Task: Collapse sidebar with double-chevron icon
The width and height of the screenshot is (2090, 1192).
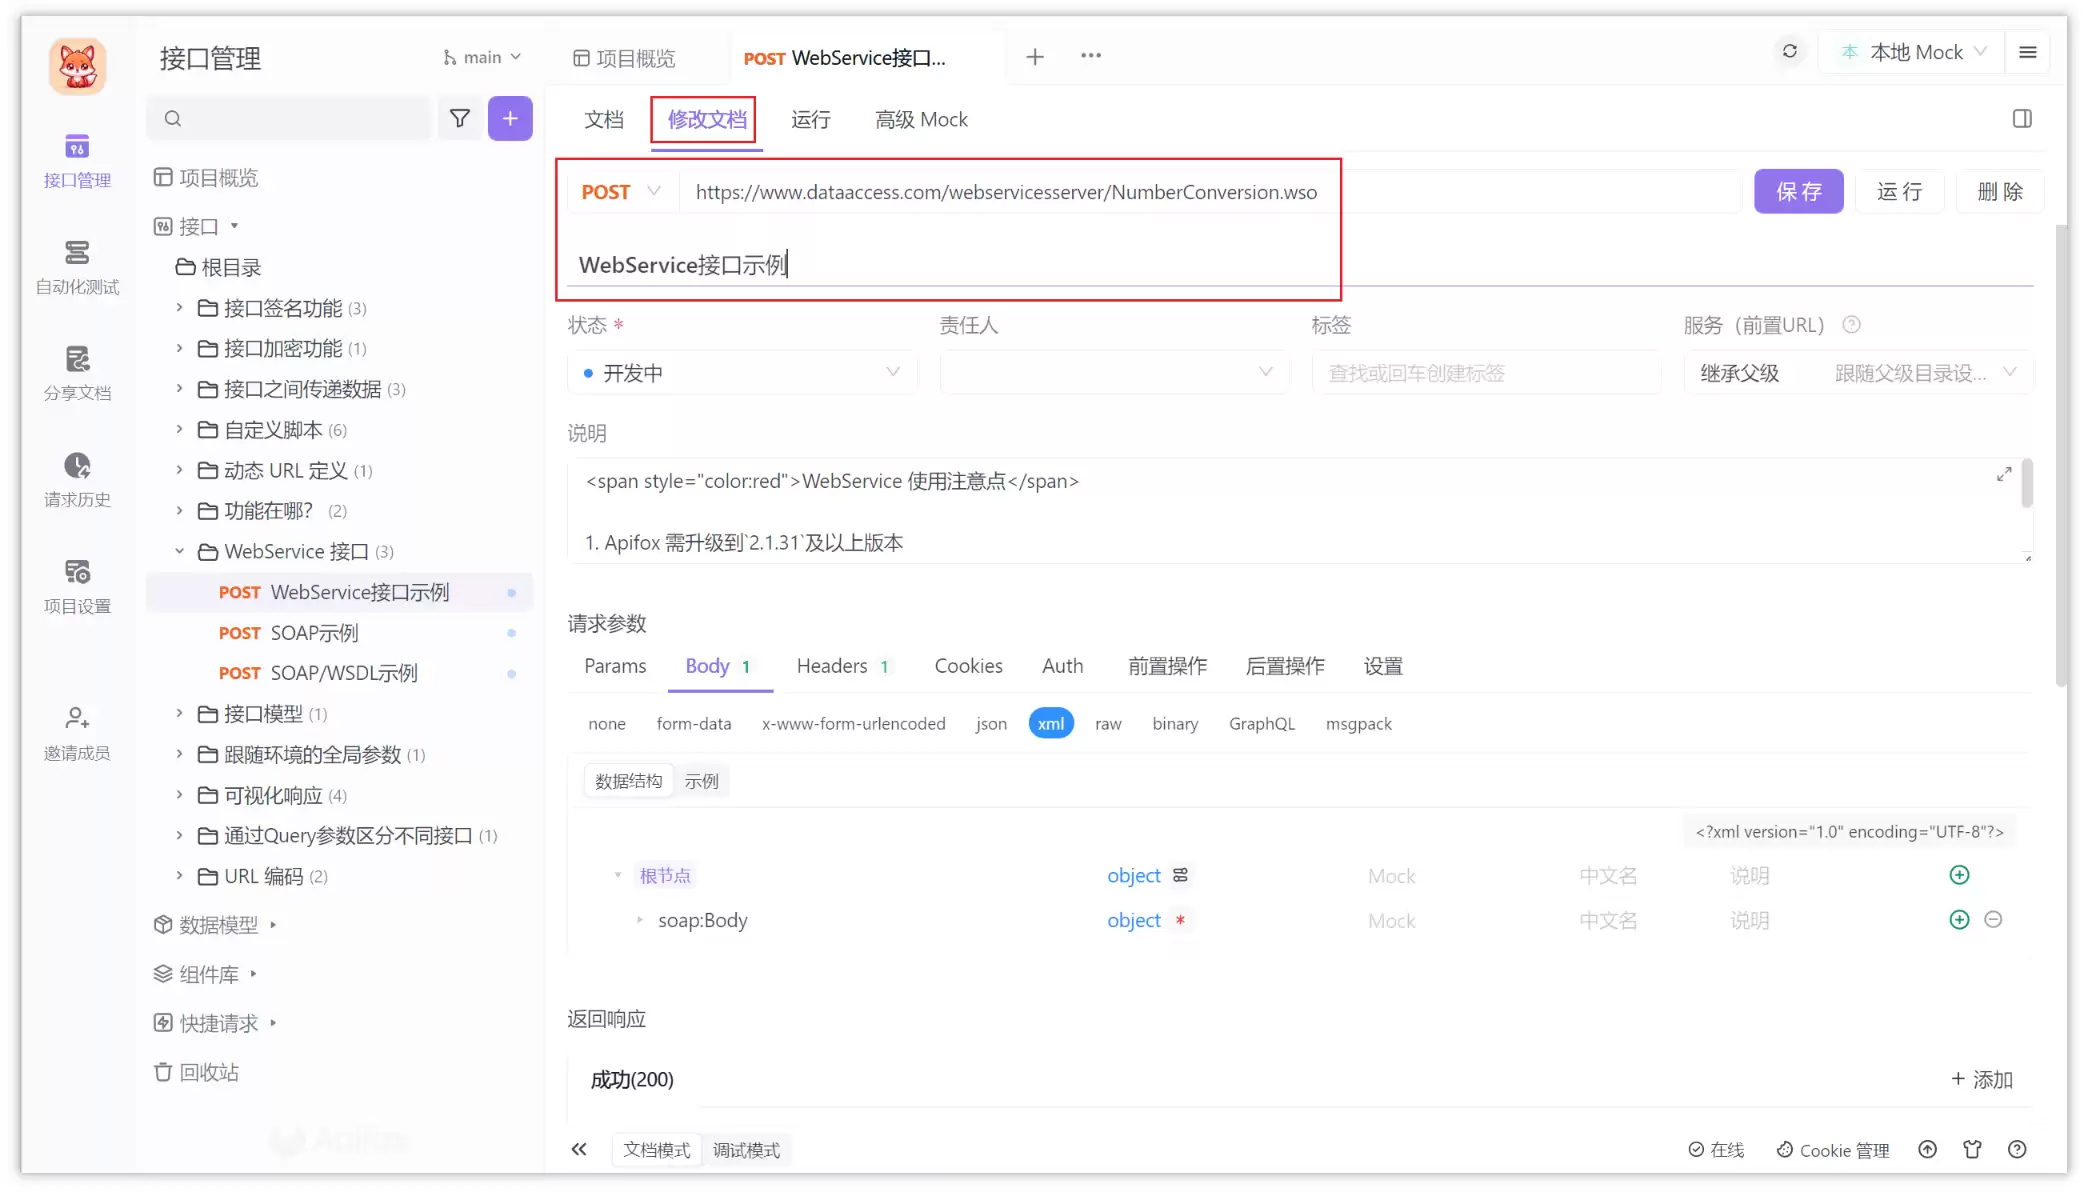Action: coord(579,1150)
